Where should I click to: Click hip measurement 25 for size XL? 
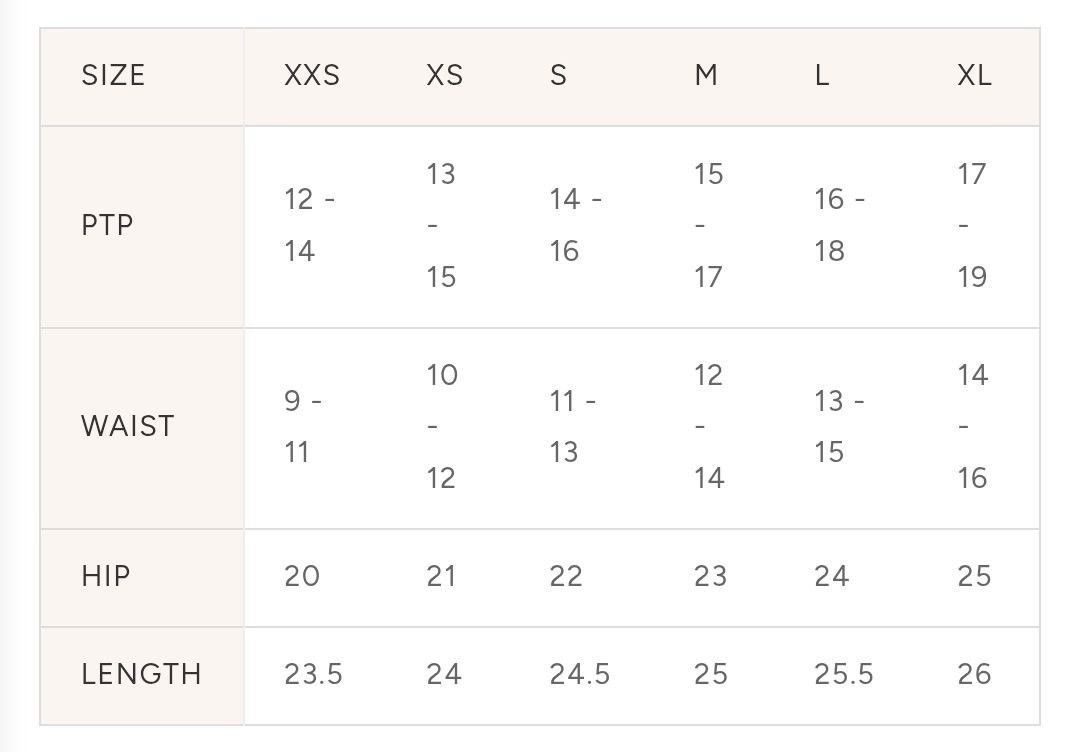(974, 576)
